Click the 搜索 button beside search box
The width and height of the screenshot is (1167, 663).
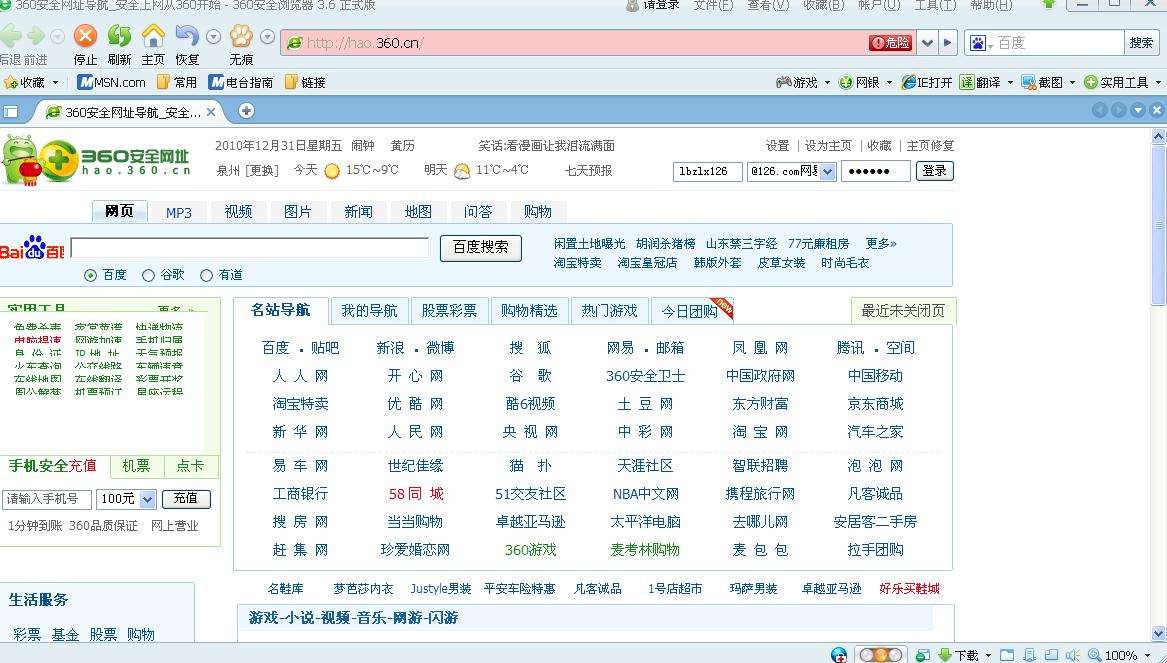(1141, 42)
